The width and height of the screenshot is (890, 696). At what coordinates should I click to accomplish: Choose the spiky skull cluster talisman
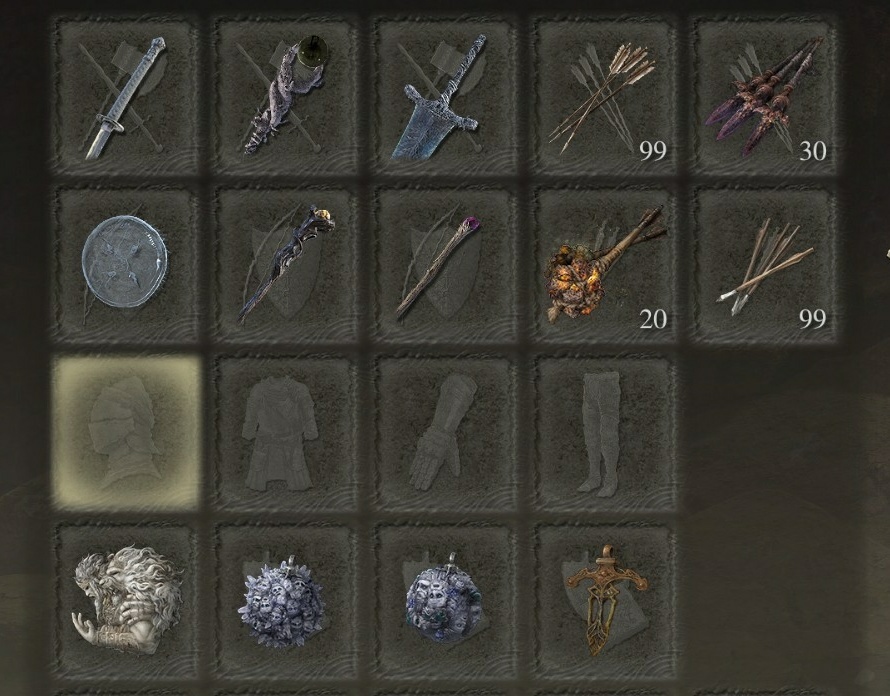click(x=286, y=601)
